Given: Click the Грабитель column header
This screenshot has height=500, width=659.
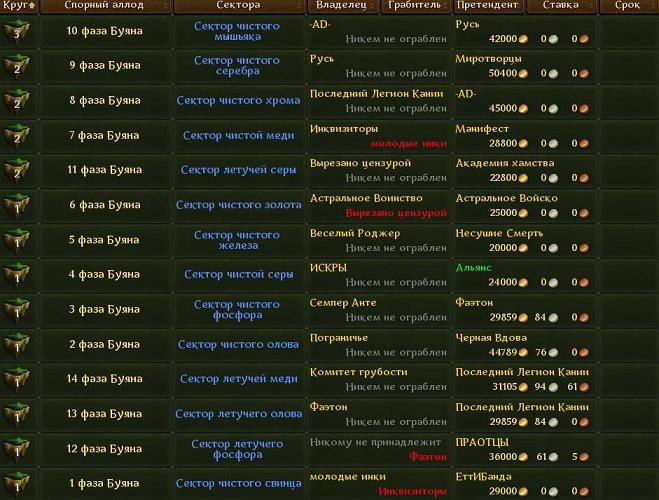Looking at the screenshot, I should click(415, 6).
